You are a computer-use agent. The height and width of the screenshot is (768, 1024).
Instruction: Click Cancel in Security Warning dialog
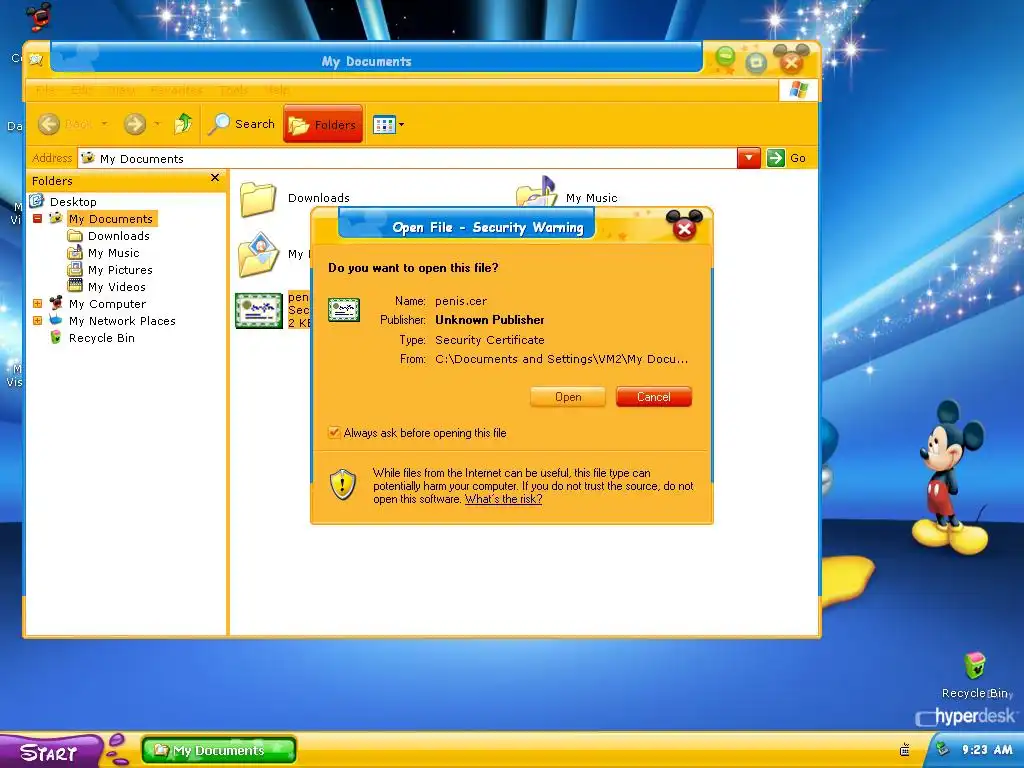coord(654,397)
